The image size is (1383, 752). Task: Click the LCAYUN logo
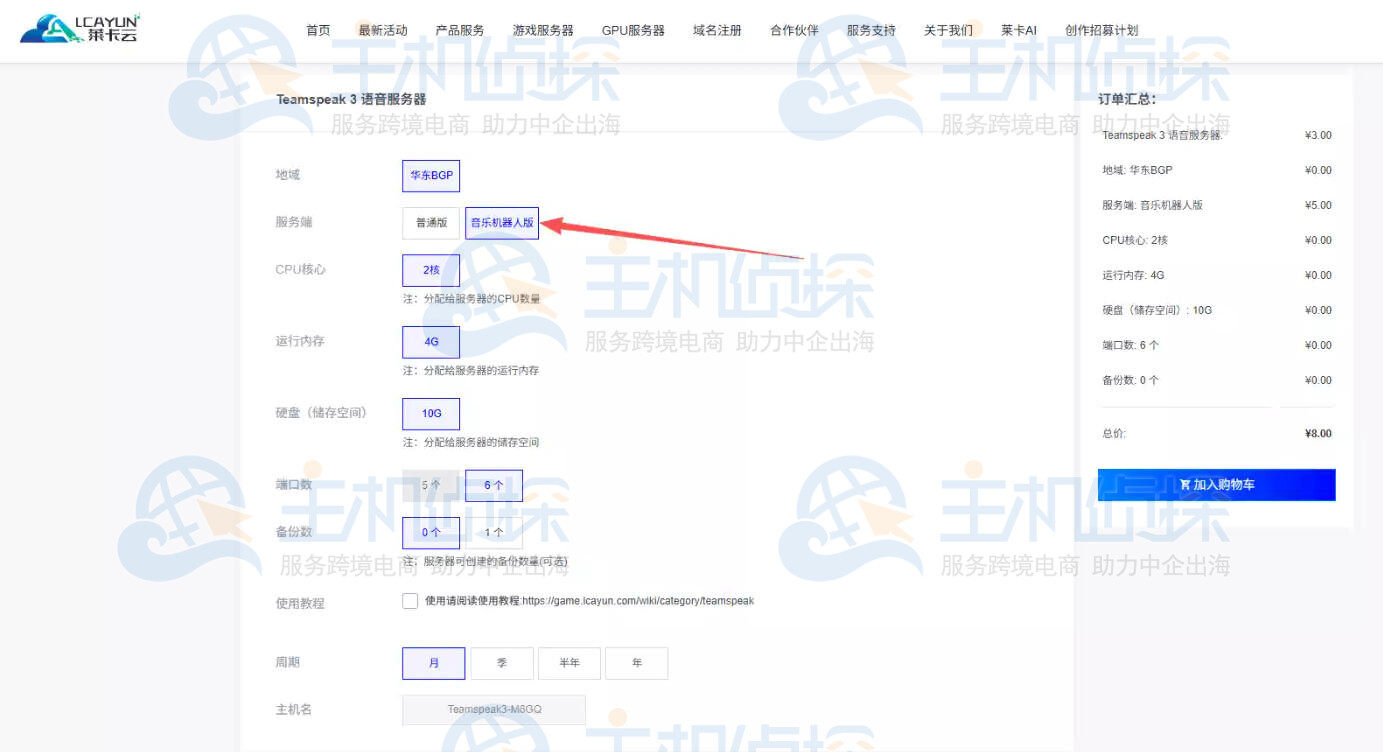[80, 29]
